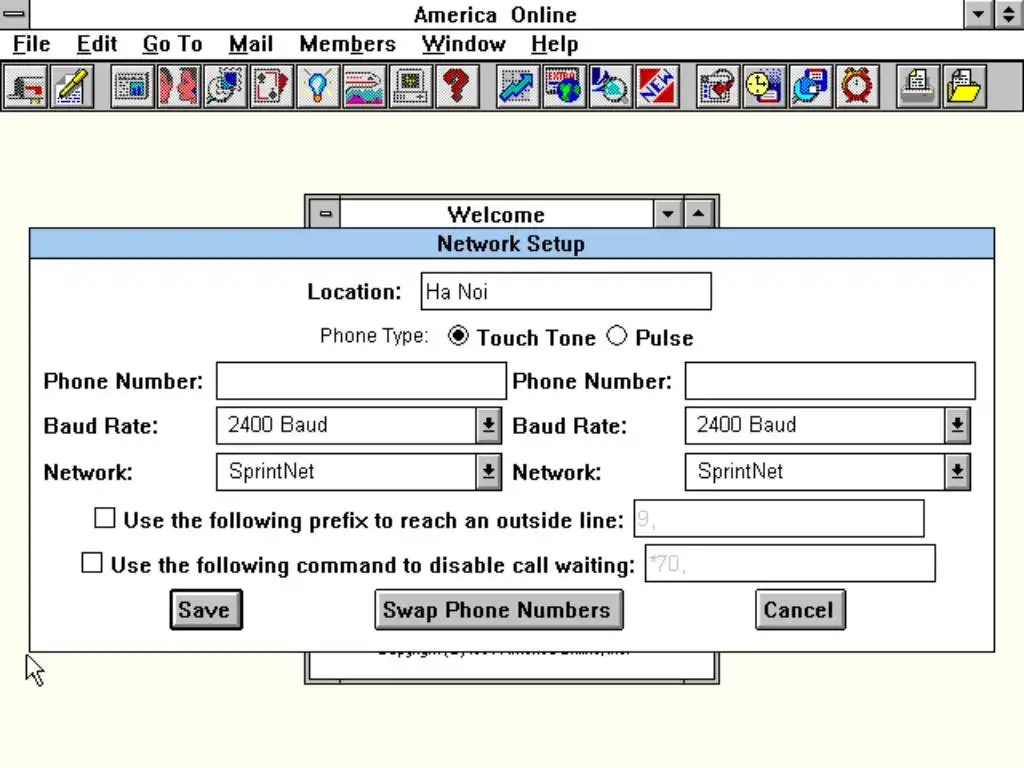
Task: Click the Extra globe news icon
Action: 564,86
